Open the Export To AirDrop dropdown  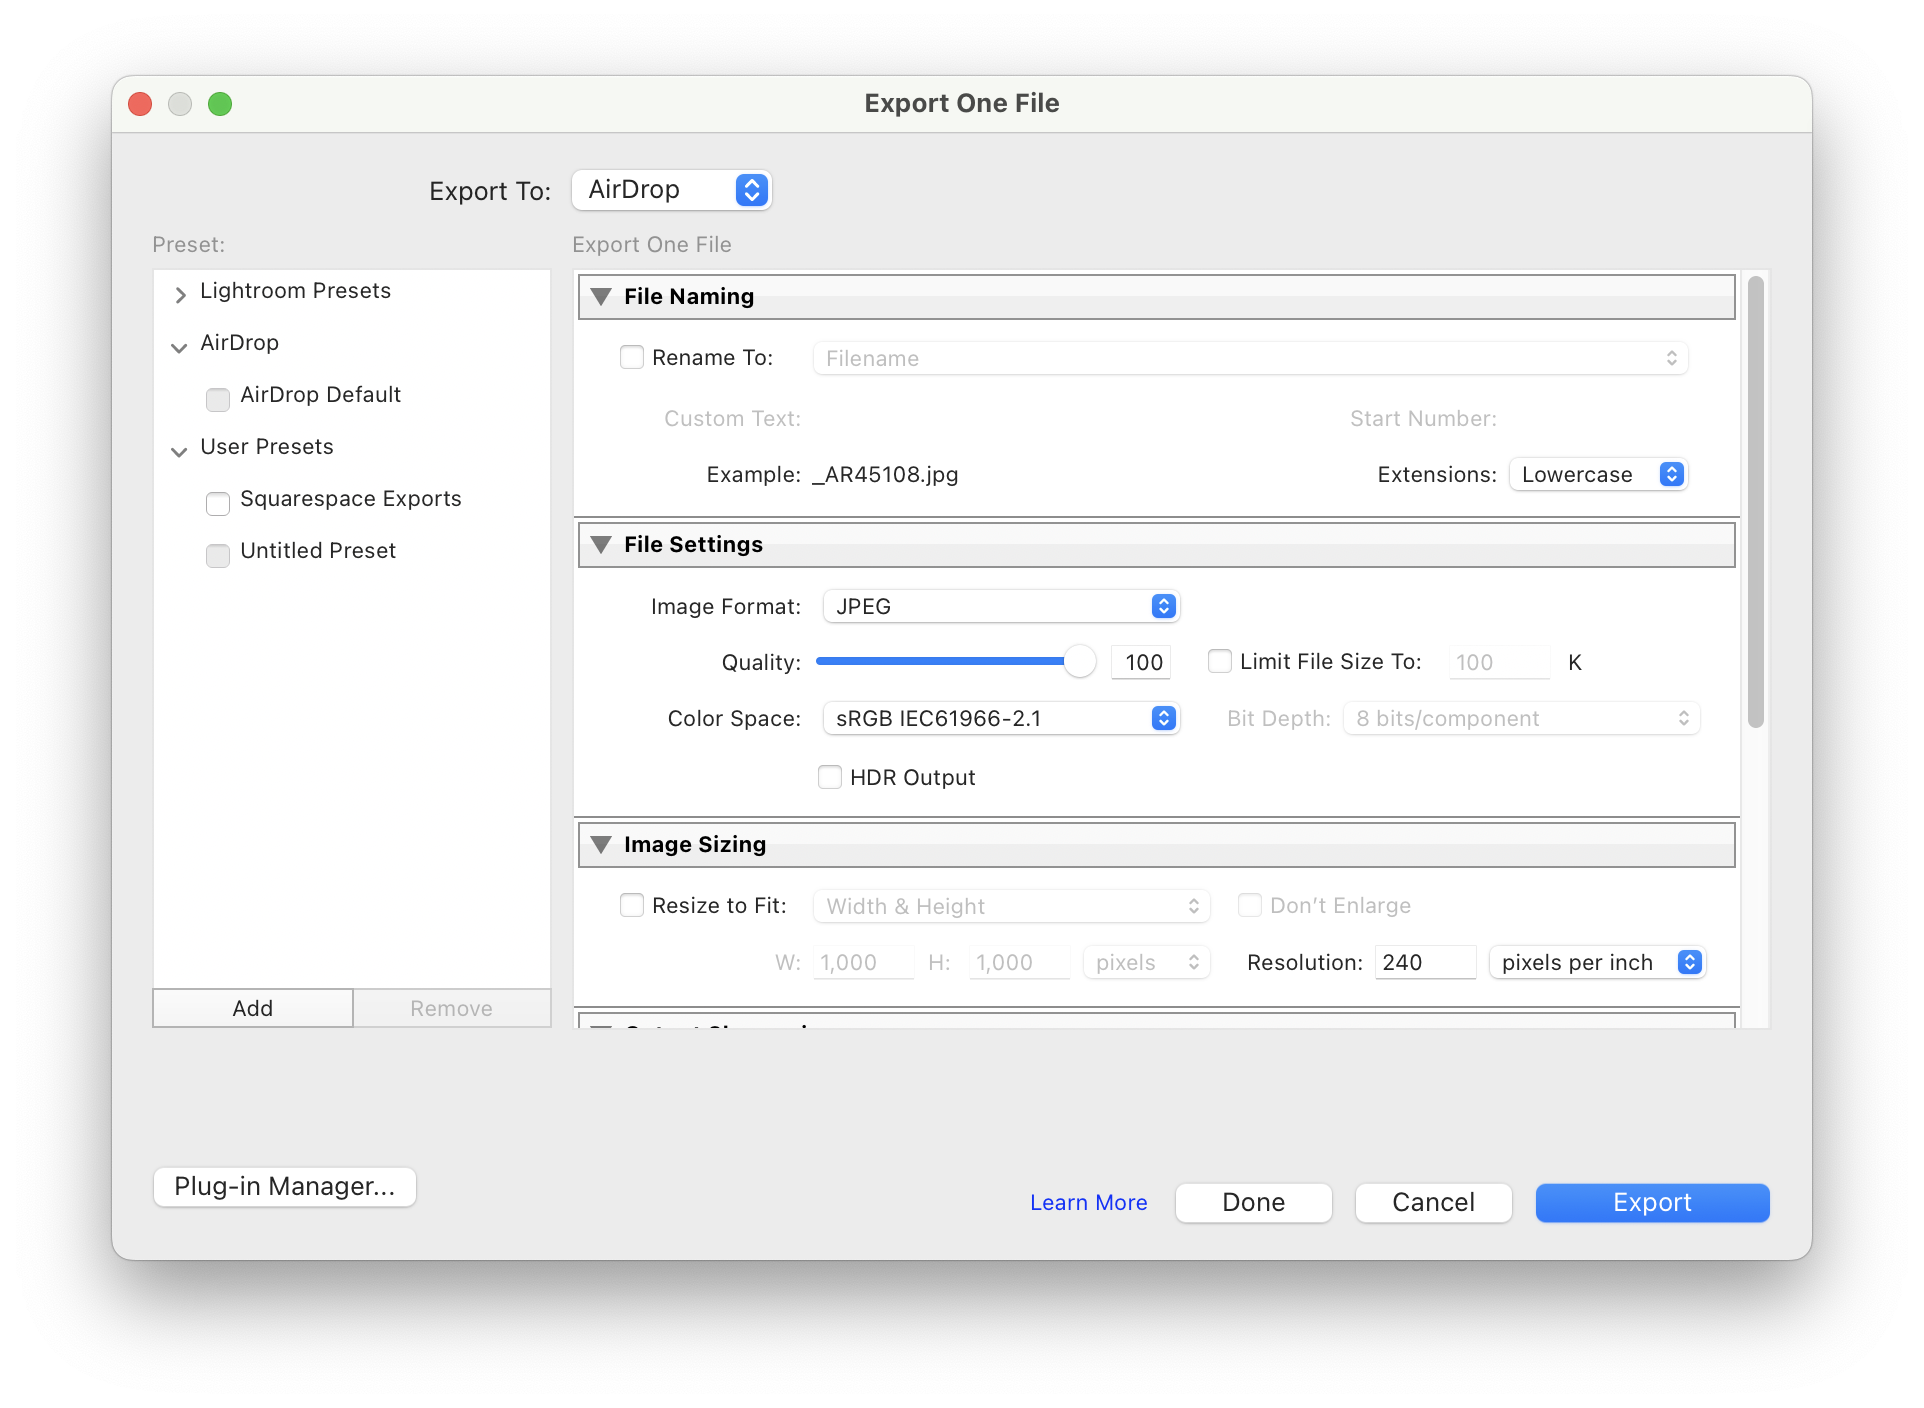(x=671, y=190)
